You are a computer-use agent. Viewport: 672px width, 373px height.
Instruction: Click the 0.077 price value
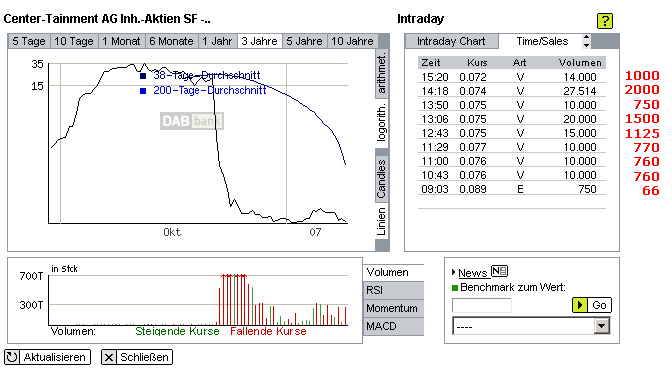[x=473, y=147]
